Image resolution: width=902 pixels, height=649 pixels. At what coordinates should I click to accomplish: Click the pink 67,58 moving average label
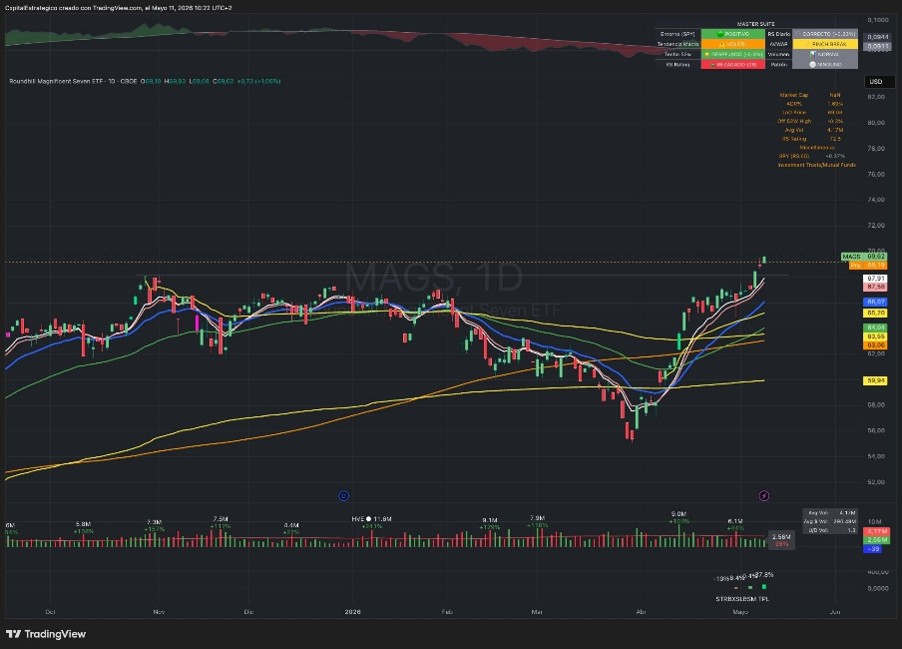click(x=876, y=287)
